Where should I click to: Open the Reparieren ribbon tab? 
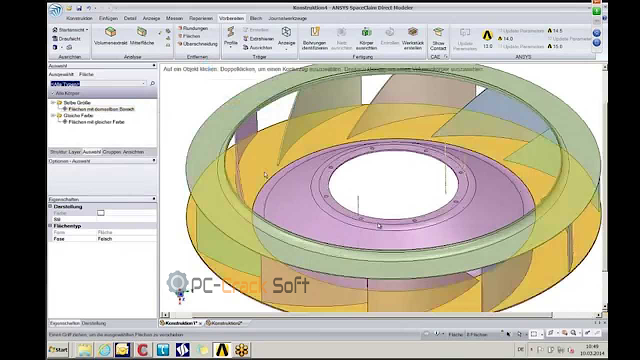coord(201,18)
